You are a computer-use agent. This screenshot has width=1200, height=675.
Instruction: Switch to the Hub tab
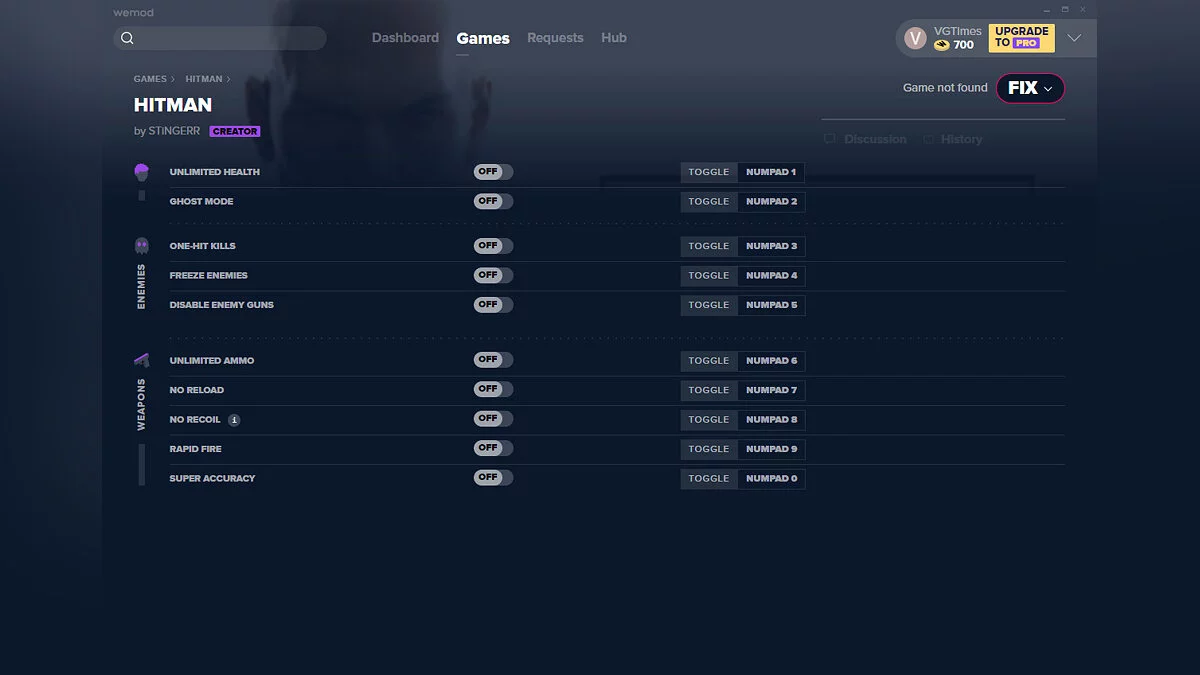point(614,38)
